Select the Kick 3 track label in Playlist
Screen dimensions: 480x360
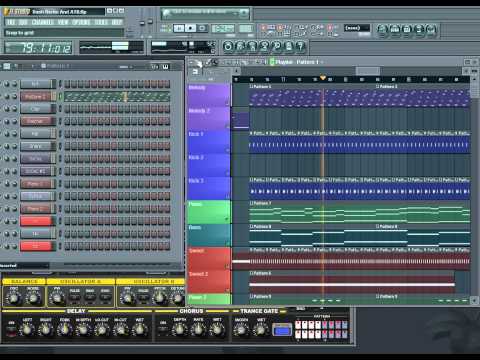[x=209, y=188]
